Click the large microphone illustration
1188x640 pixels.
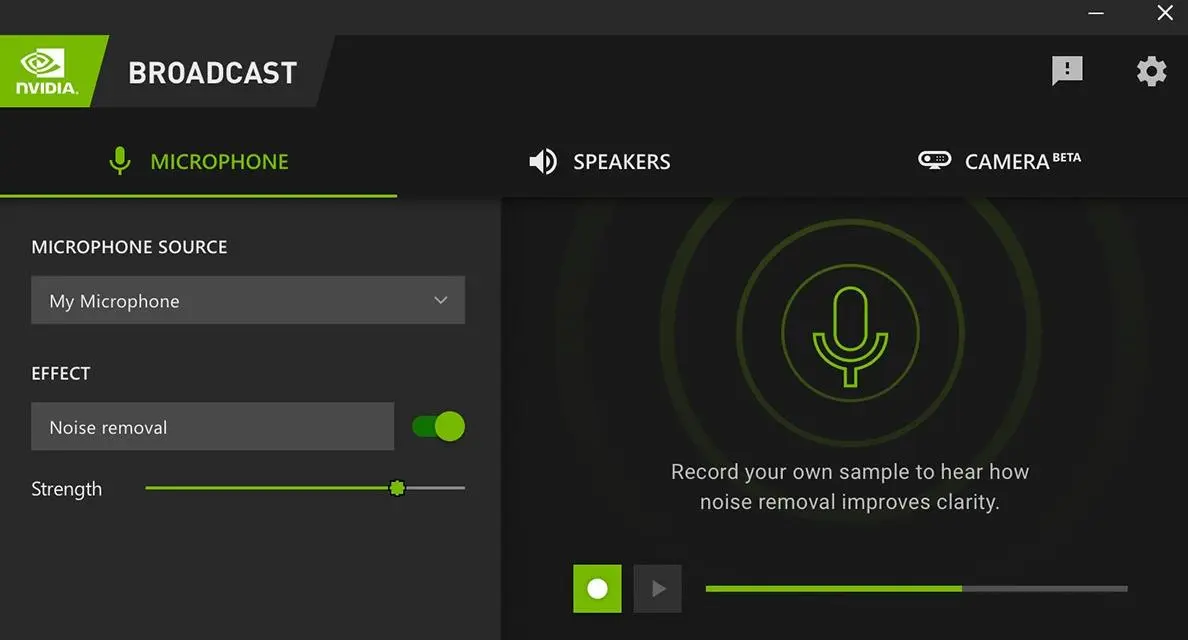tap(850, 336)
